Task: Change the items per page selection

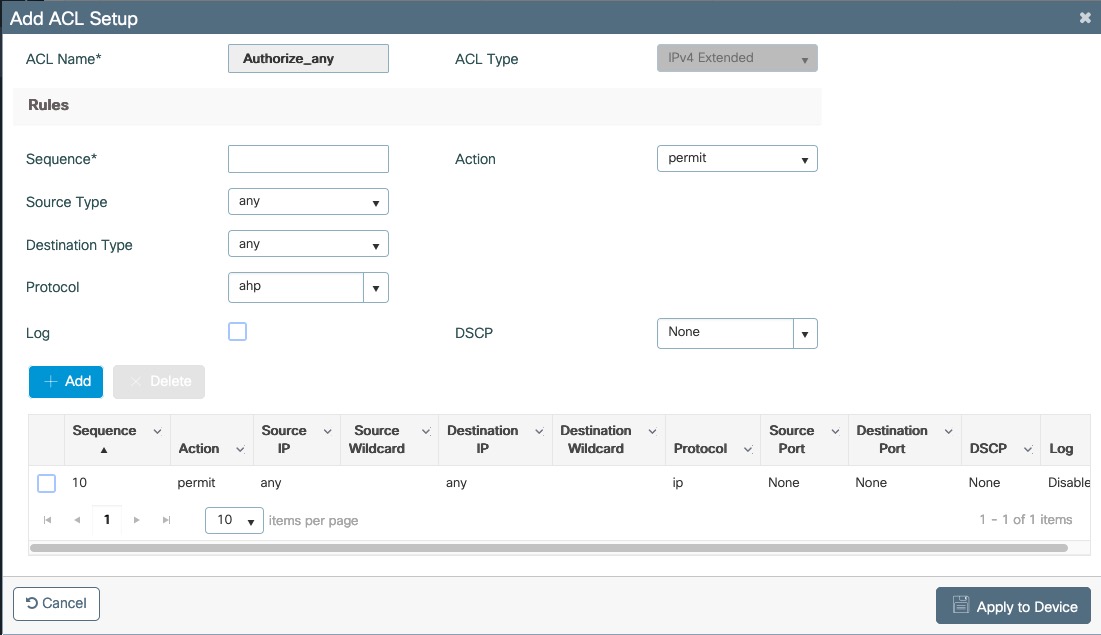Action: (233, 519)
